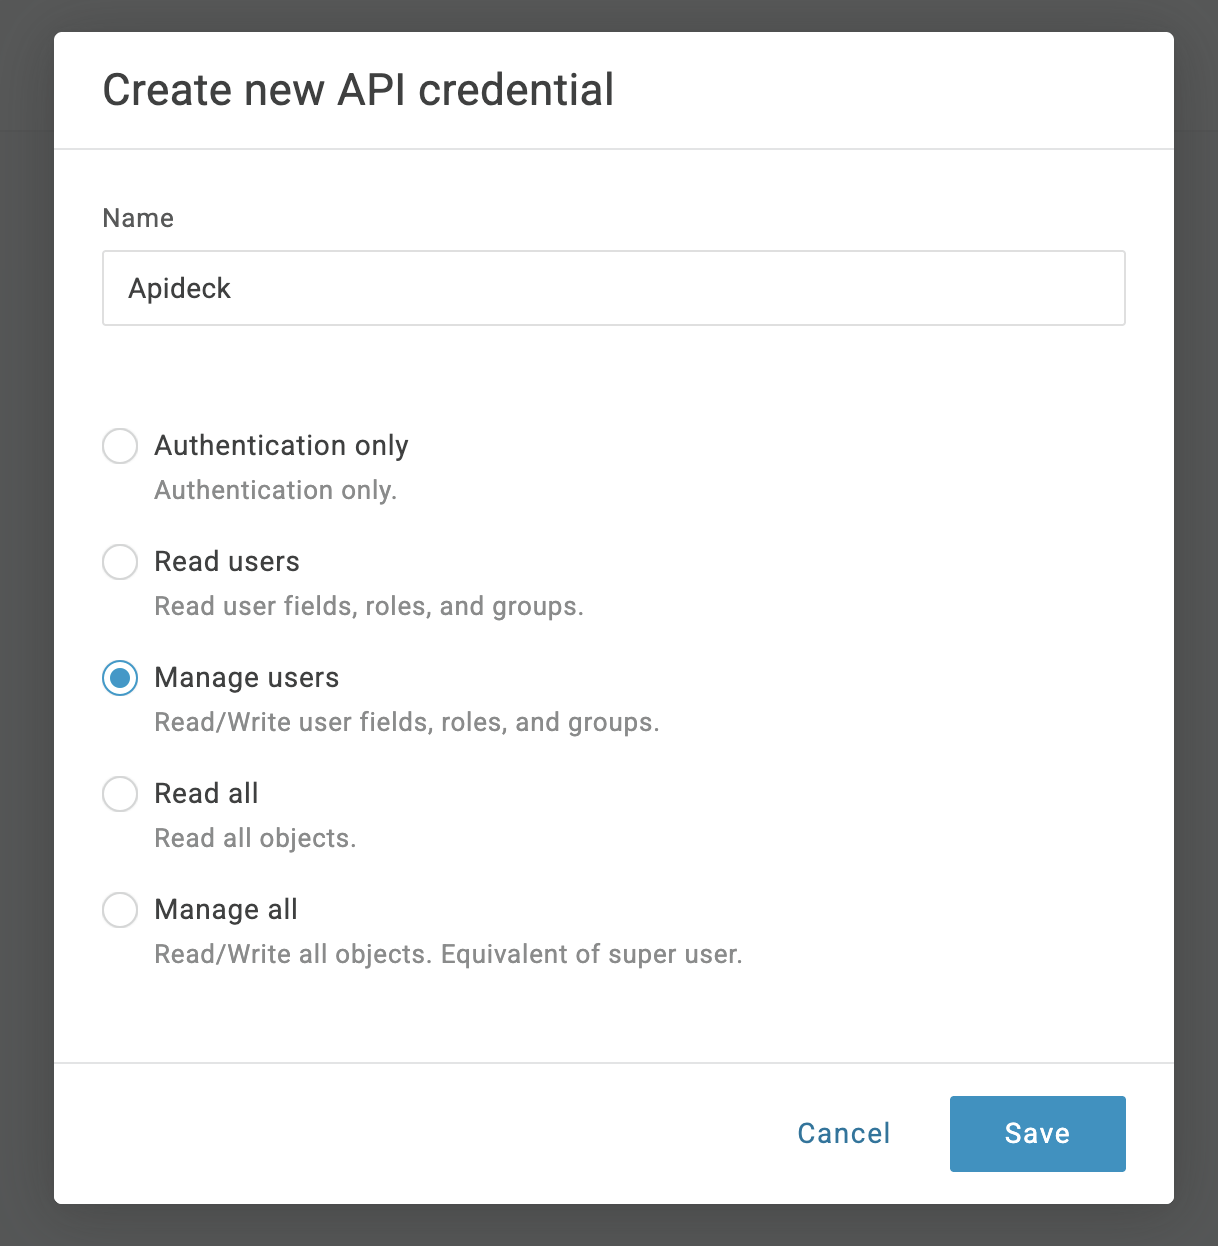The width and height of the screenshot is (1218, 1246).
Task: Cancel the credential creation dialog
Action: pyautogui.click(x=844, y=1134)
